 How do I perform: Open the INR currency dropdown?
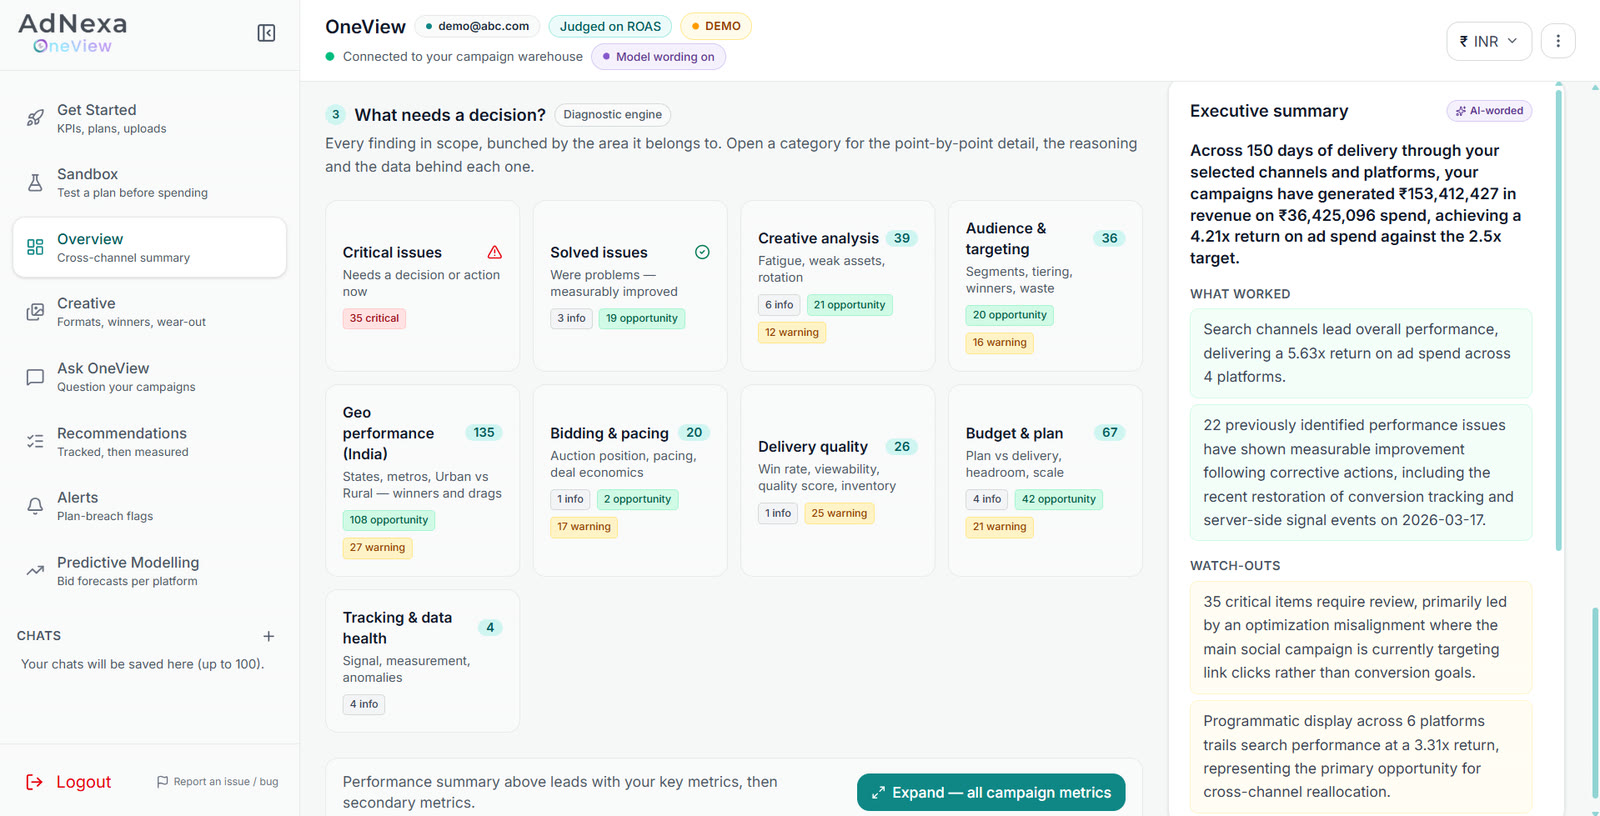pos(1489,41)
